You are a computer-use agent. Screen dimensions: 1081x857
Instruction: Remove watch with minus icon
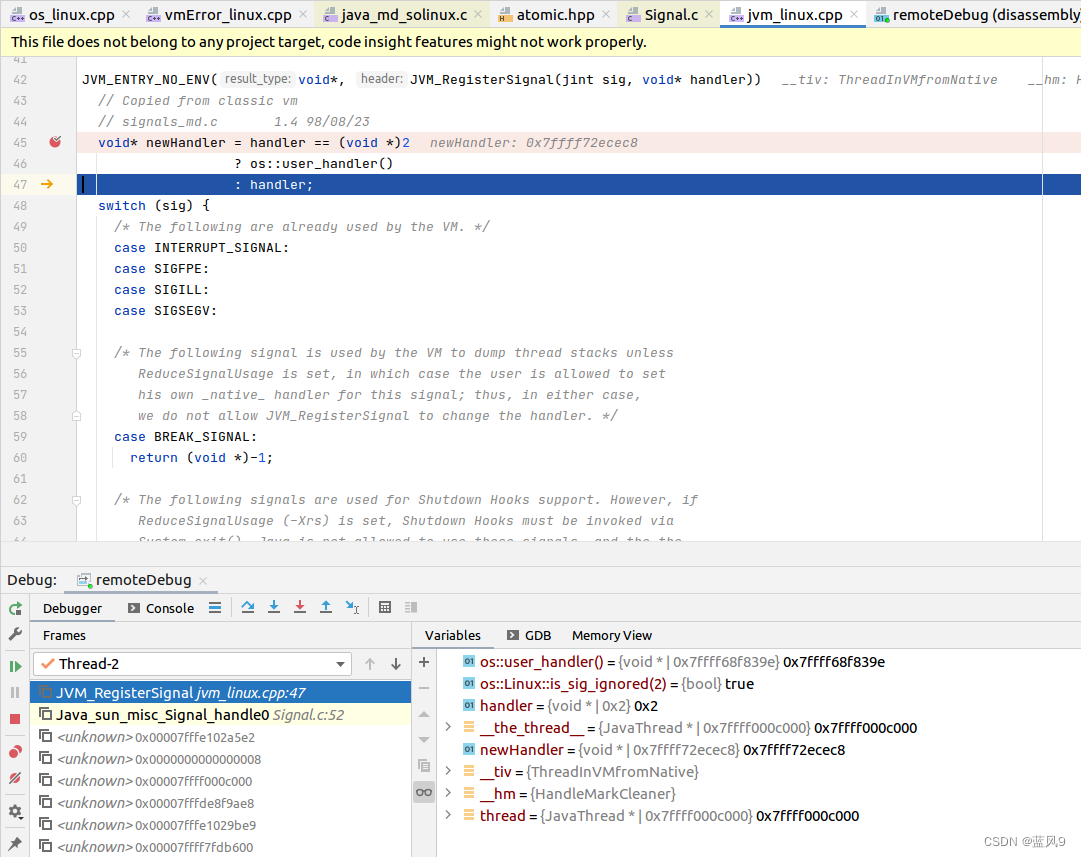point(424,688)
